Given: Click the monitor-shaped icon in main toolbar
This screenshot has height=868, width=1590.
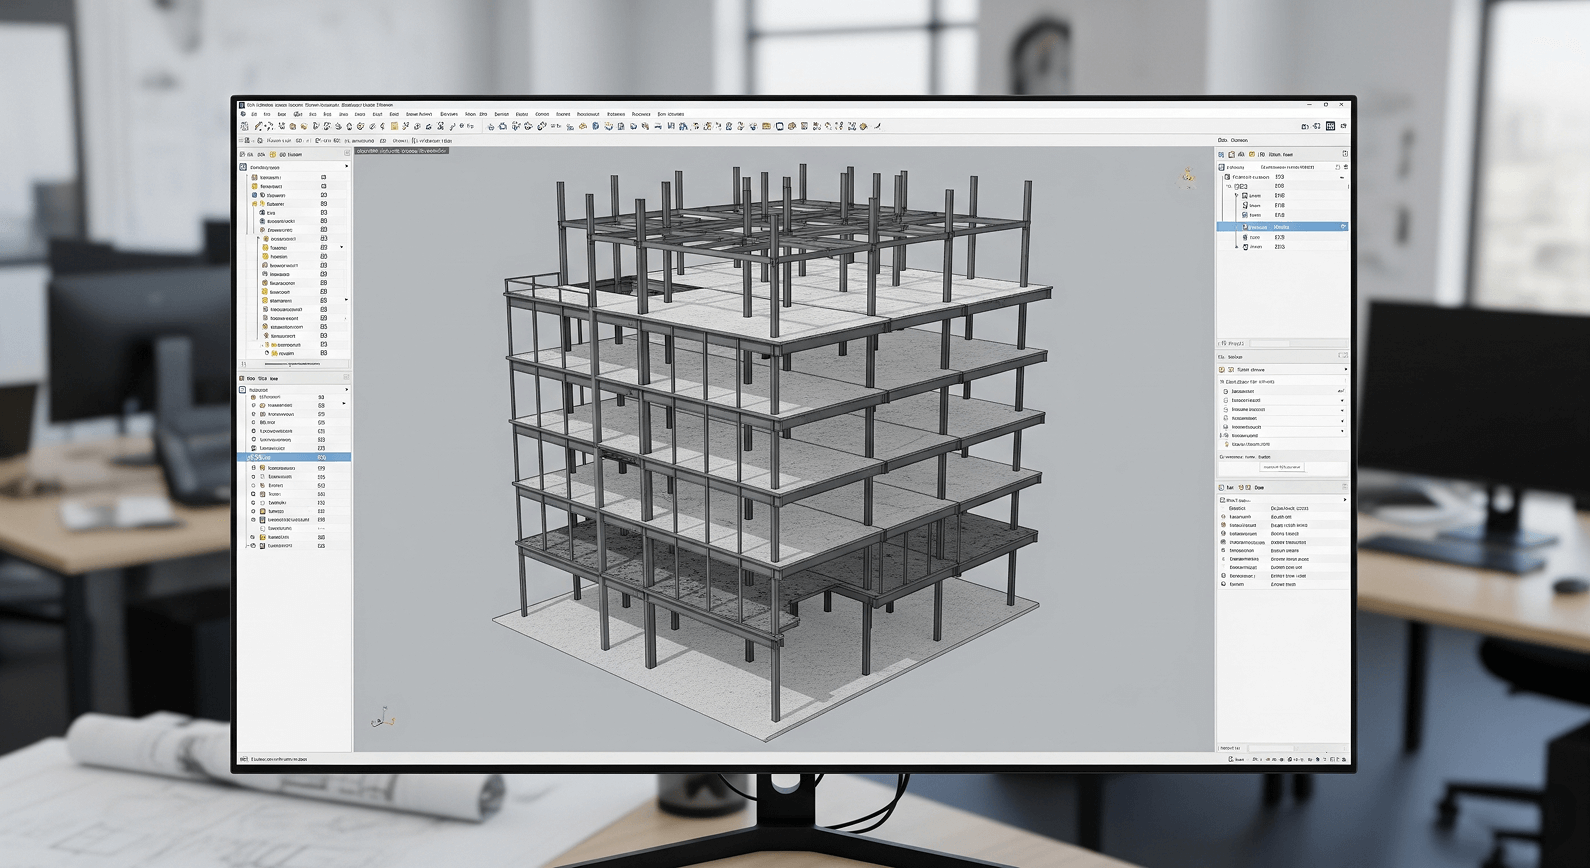Looking at the screenshot, I should point(779,126).
